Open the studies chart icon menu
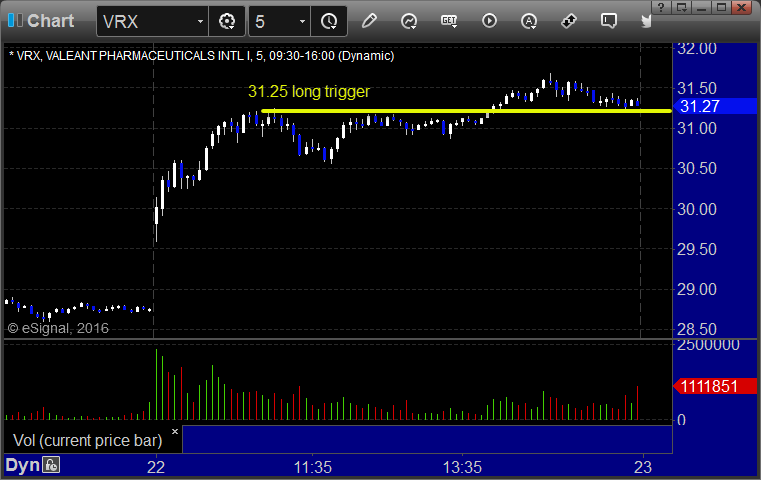This screenshot has width=761, height=480. click(x=409, y=21)
